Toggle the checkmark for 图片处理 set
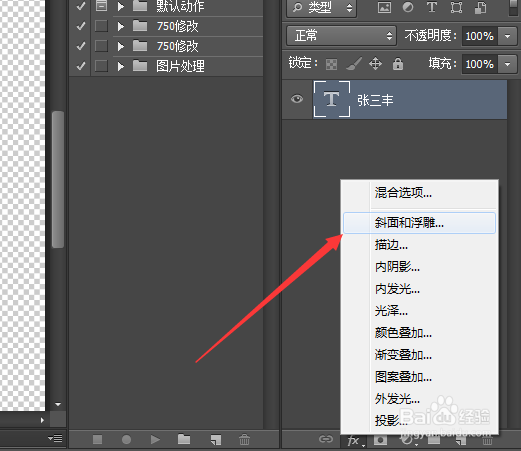This screenshot has height=451, width=521. pos(81,66)
